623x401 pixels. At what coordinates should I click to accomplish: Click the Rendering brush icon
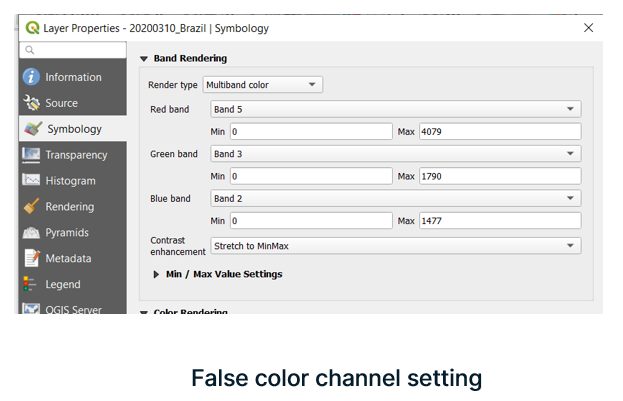tap(31, 207)
